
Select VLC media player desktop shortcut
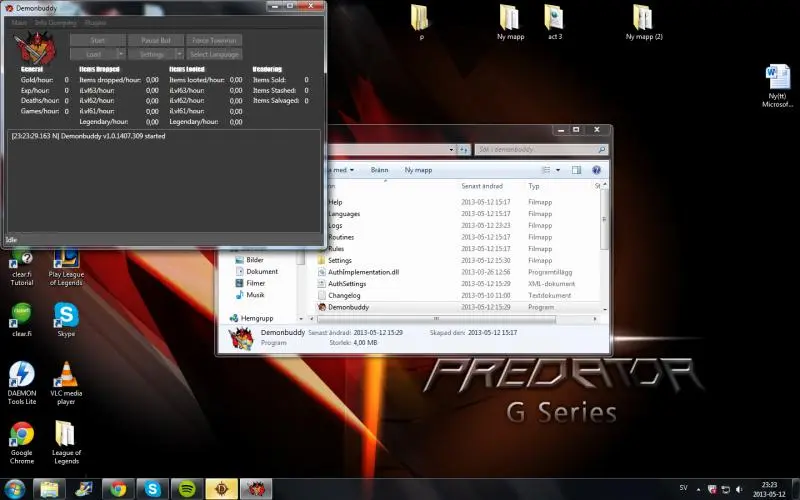[x=66, y=383]
